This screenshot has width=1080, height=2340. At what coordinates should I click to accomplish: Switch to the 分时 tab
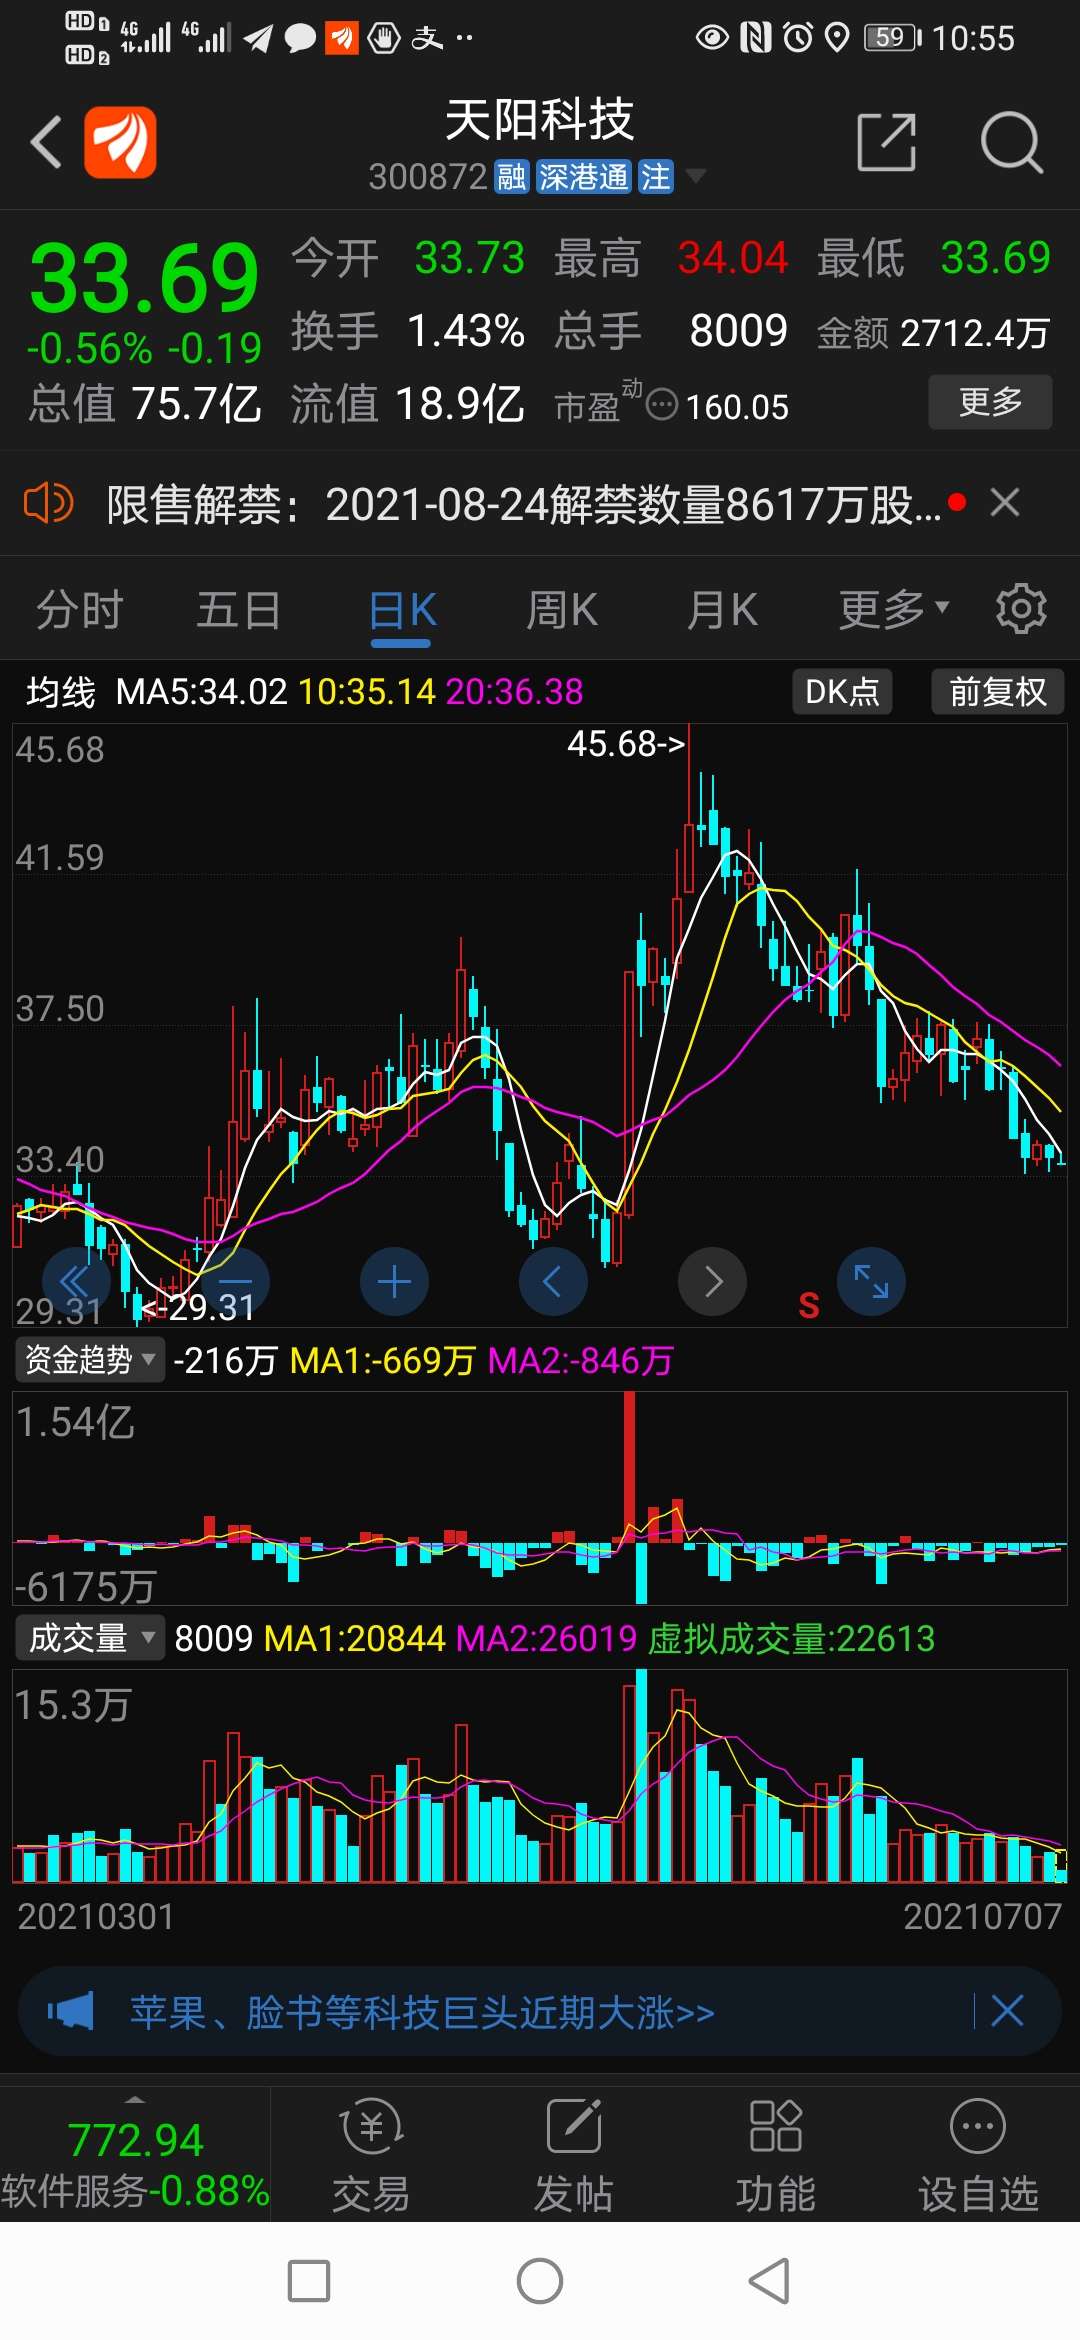pyautogui.click(x=80, y=610)
